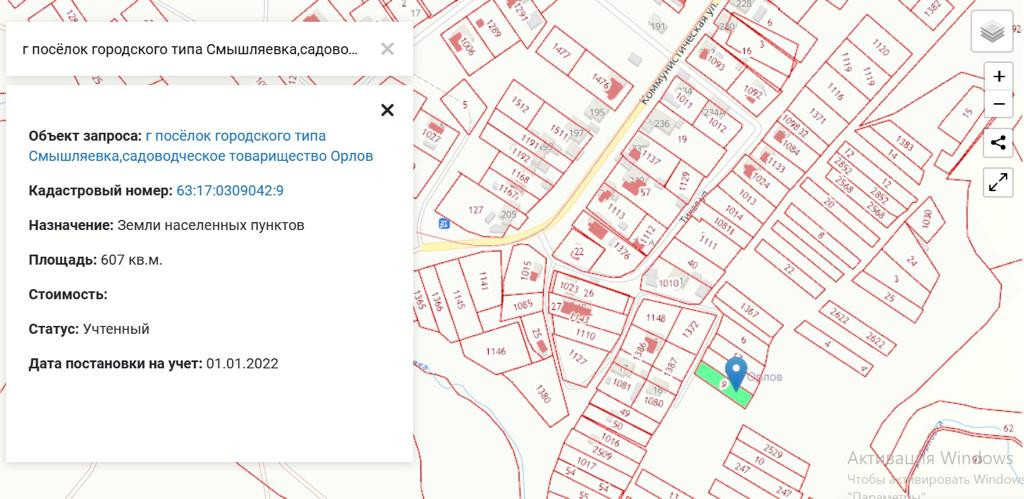1024x499 pixels.
Task: Select parcel 1127 on the map
Action: click(x=577, y=357)
